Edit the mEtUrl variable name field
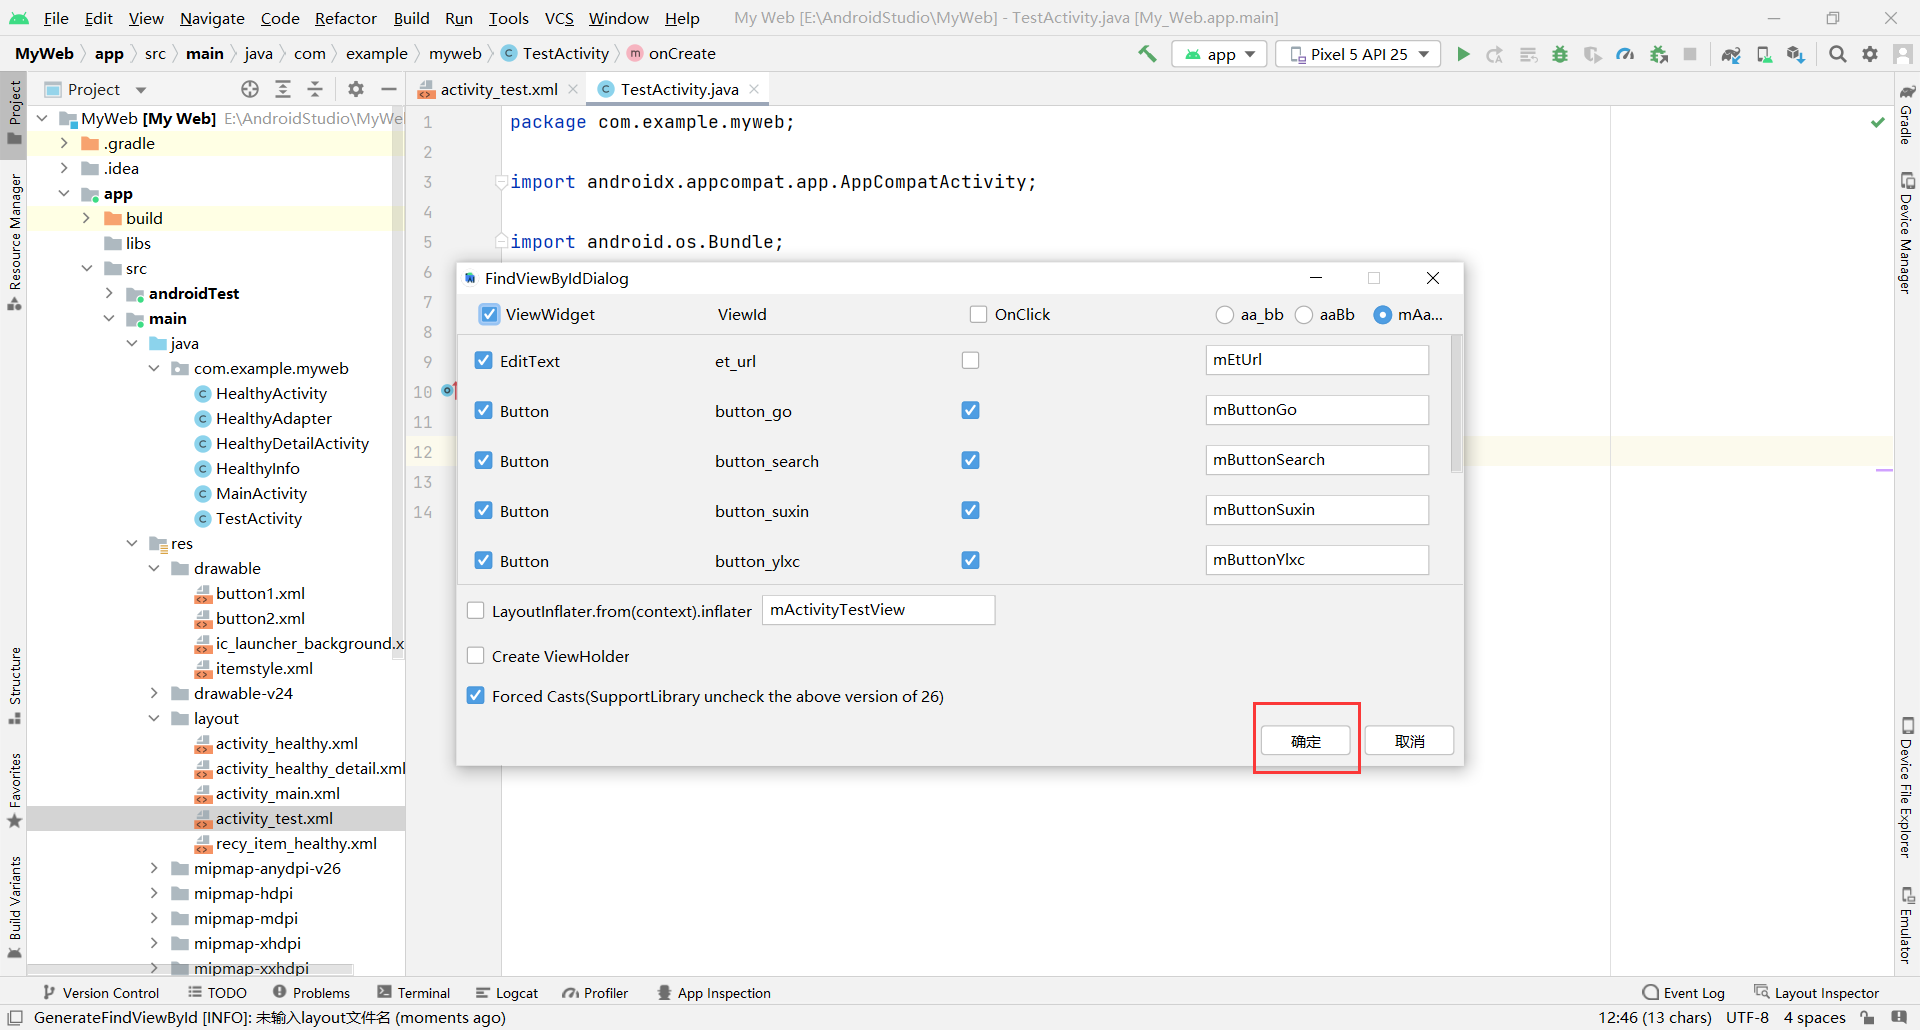The width and height of the screenshot is (1920, 1030). [x=1317, y=360]
